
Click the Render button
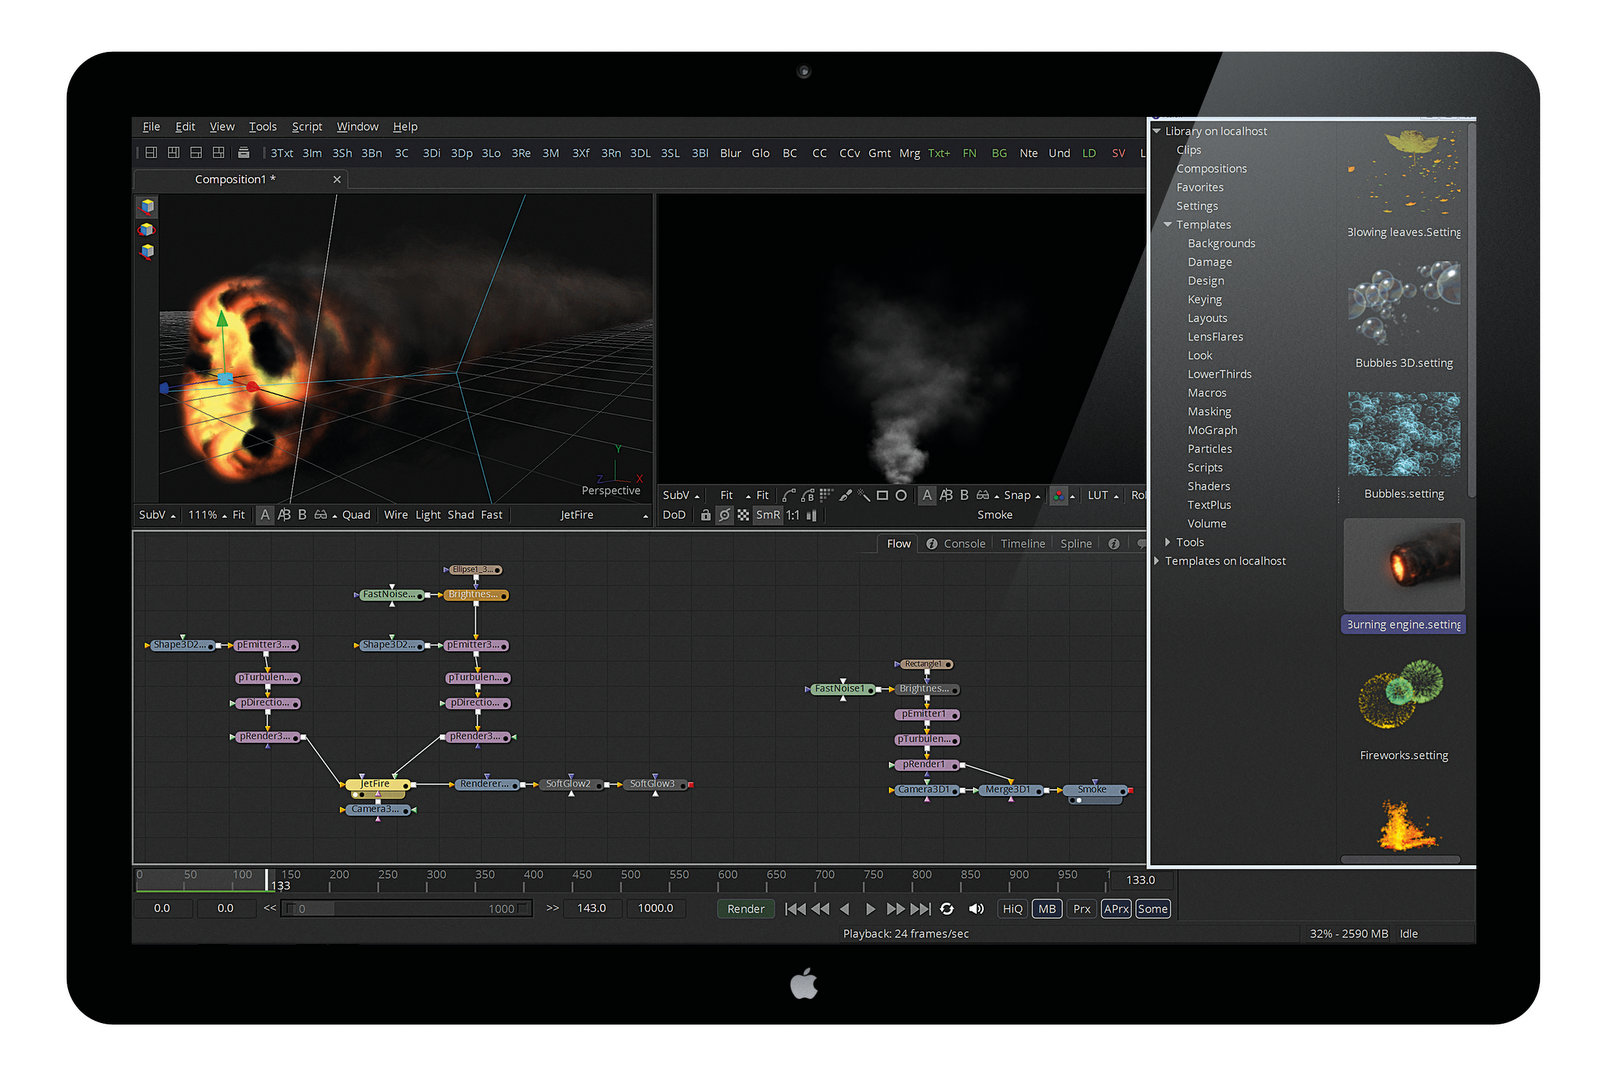pyautogui.click(x=745, y=909)
